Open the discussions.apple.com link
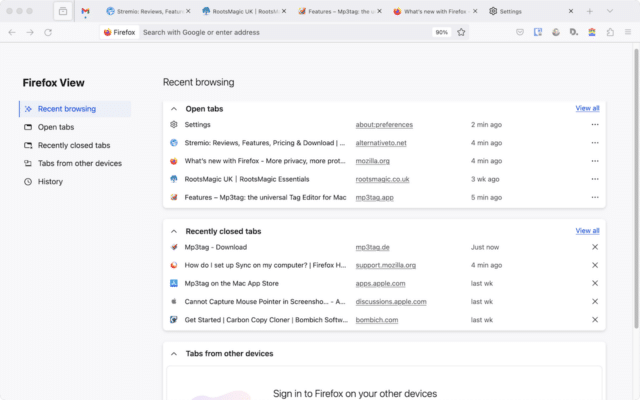The width and height of the screenshot is (640, 400). tap(391, 302)
